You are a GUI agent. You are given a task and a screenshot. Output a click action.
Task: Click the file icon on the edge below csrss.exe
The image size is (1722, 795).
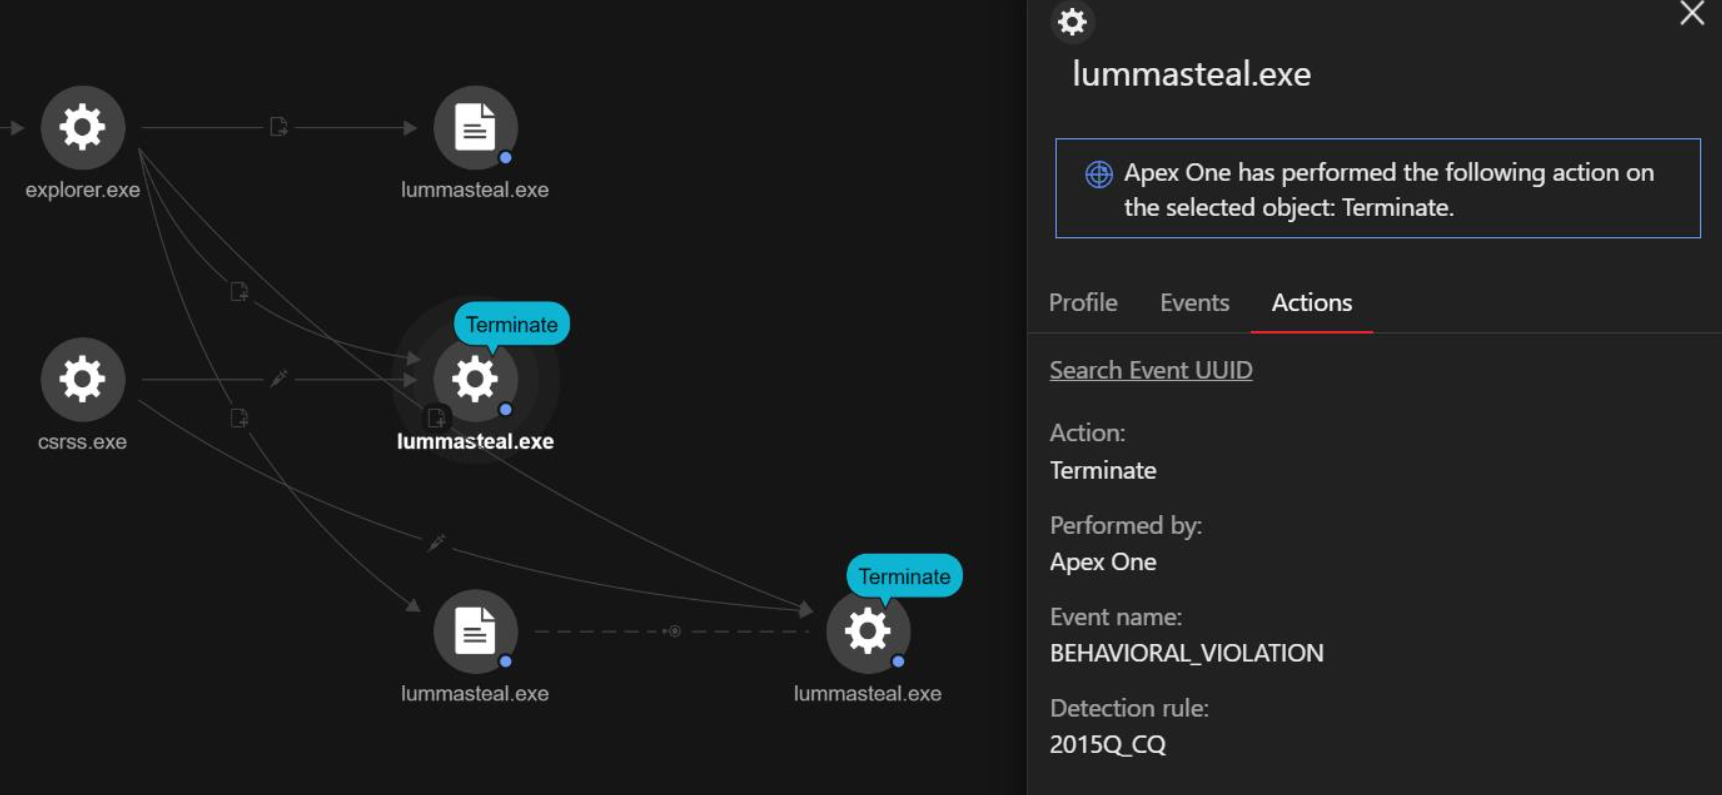tap(239, 418)
